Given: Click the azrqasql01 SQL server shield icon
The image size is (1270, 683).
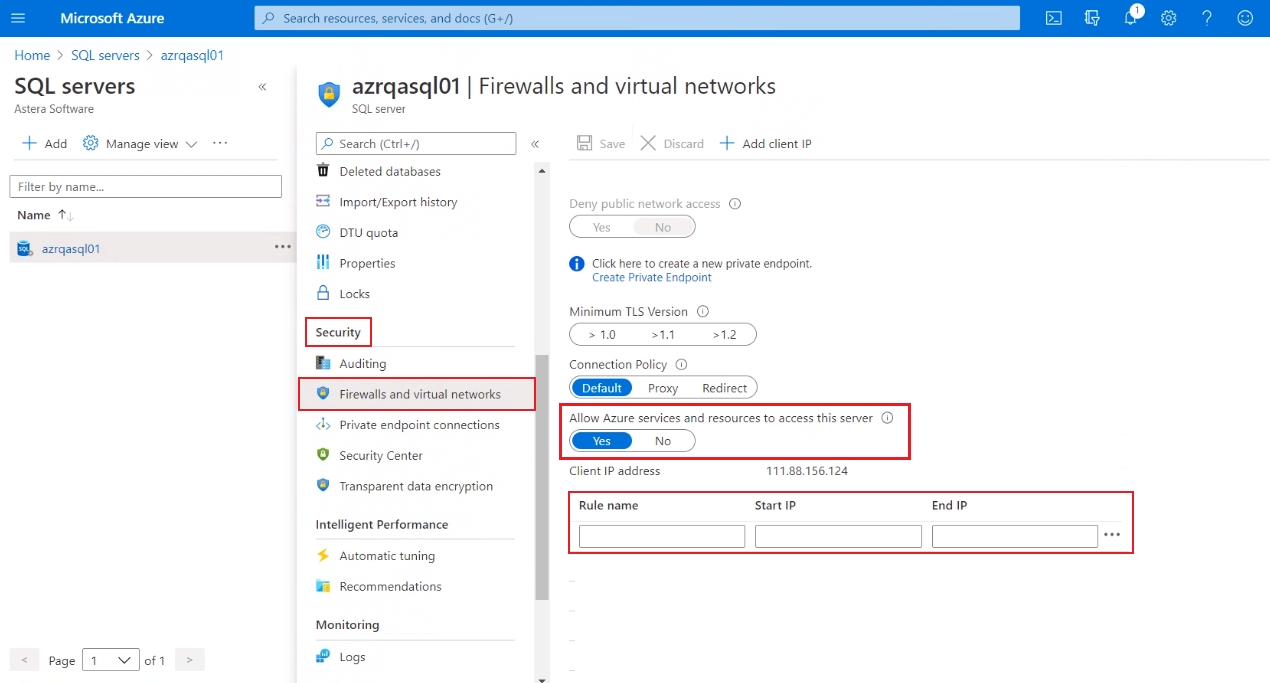Looking at the screenshot, I should (x=329, y=94).
